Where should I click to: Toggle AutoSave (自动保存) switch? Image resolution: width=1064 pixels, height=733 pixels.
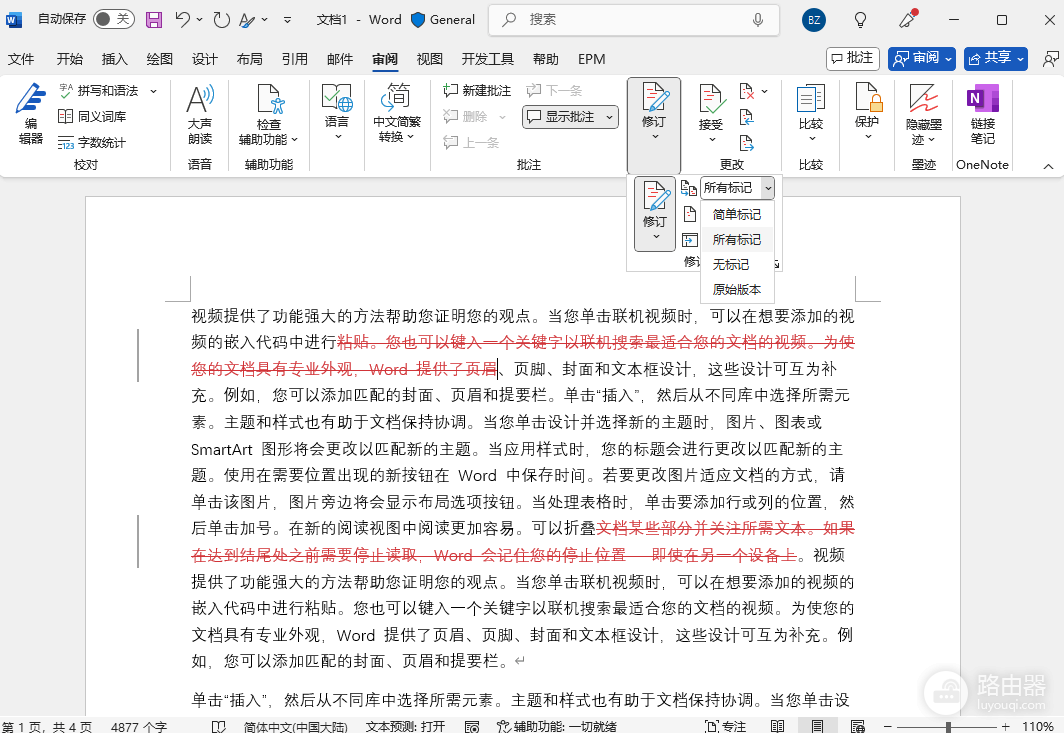pyautogui.click(x=114, y=19)
